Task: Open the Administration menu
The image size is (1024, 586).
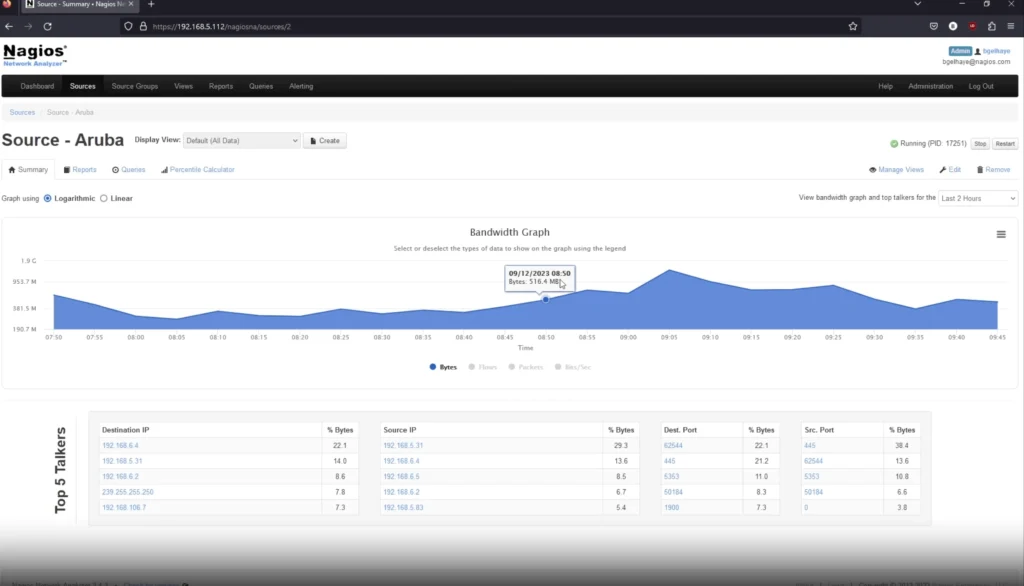Action: click(931, 86)
